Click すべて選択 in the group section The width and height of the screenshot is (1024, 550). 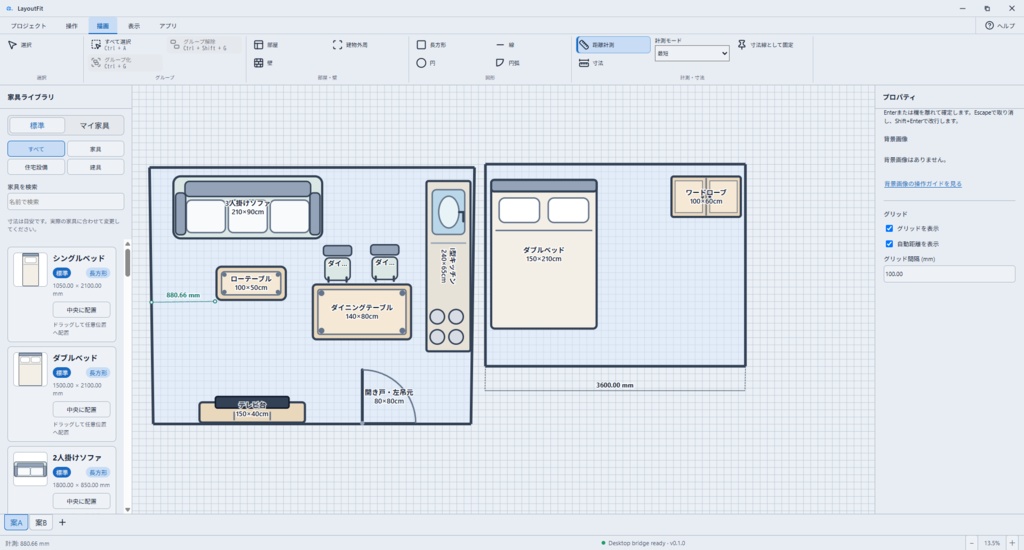tap(112, 44)
